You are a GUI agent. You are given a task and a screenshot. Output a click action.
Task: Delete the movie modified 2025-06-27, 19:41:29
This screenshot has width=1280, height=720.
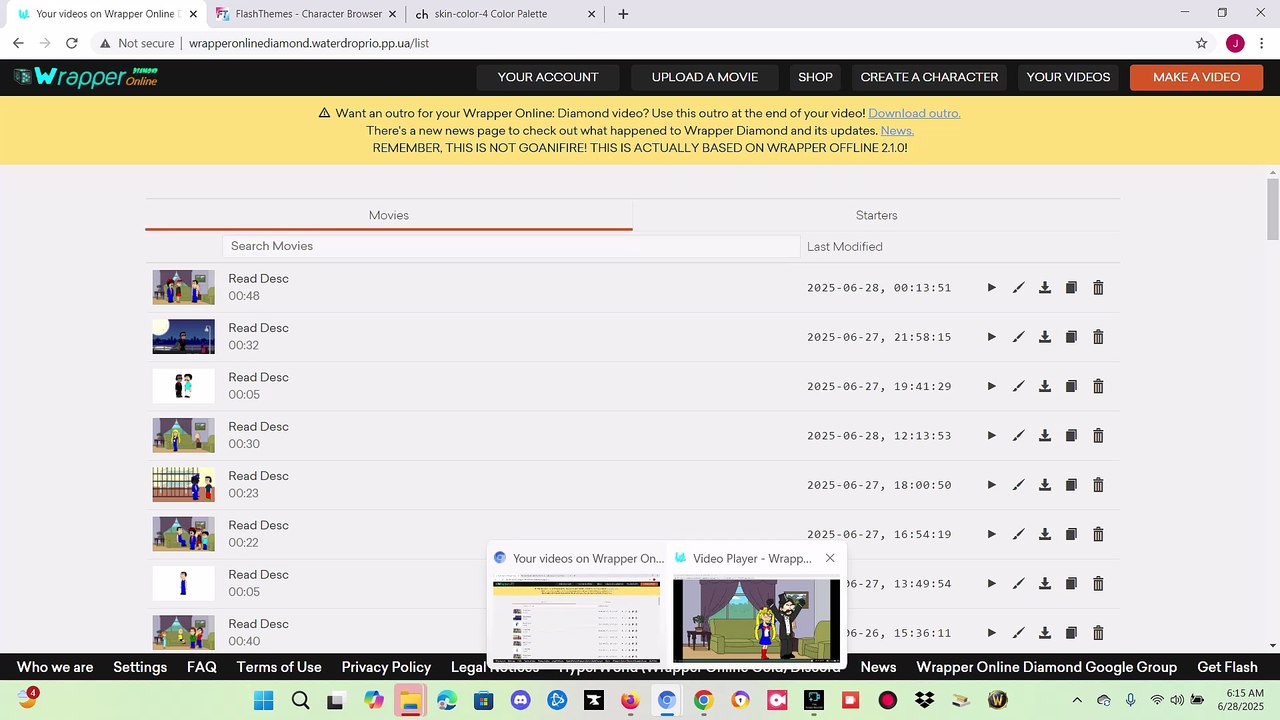(x=1098, y=386)
